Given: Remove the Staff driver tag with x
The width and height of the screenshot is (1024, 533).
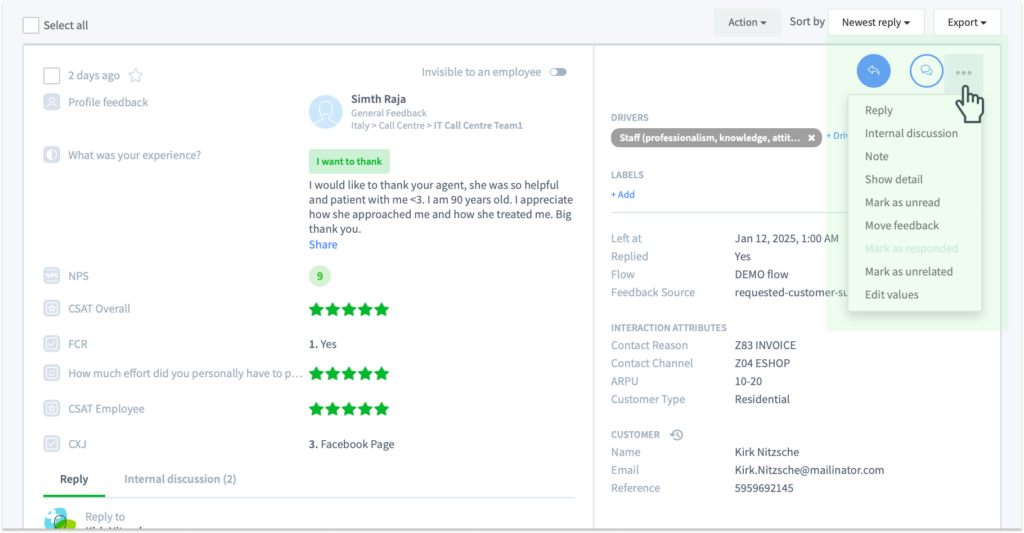Looking at the screenshot, I should (811, 138).
